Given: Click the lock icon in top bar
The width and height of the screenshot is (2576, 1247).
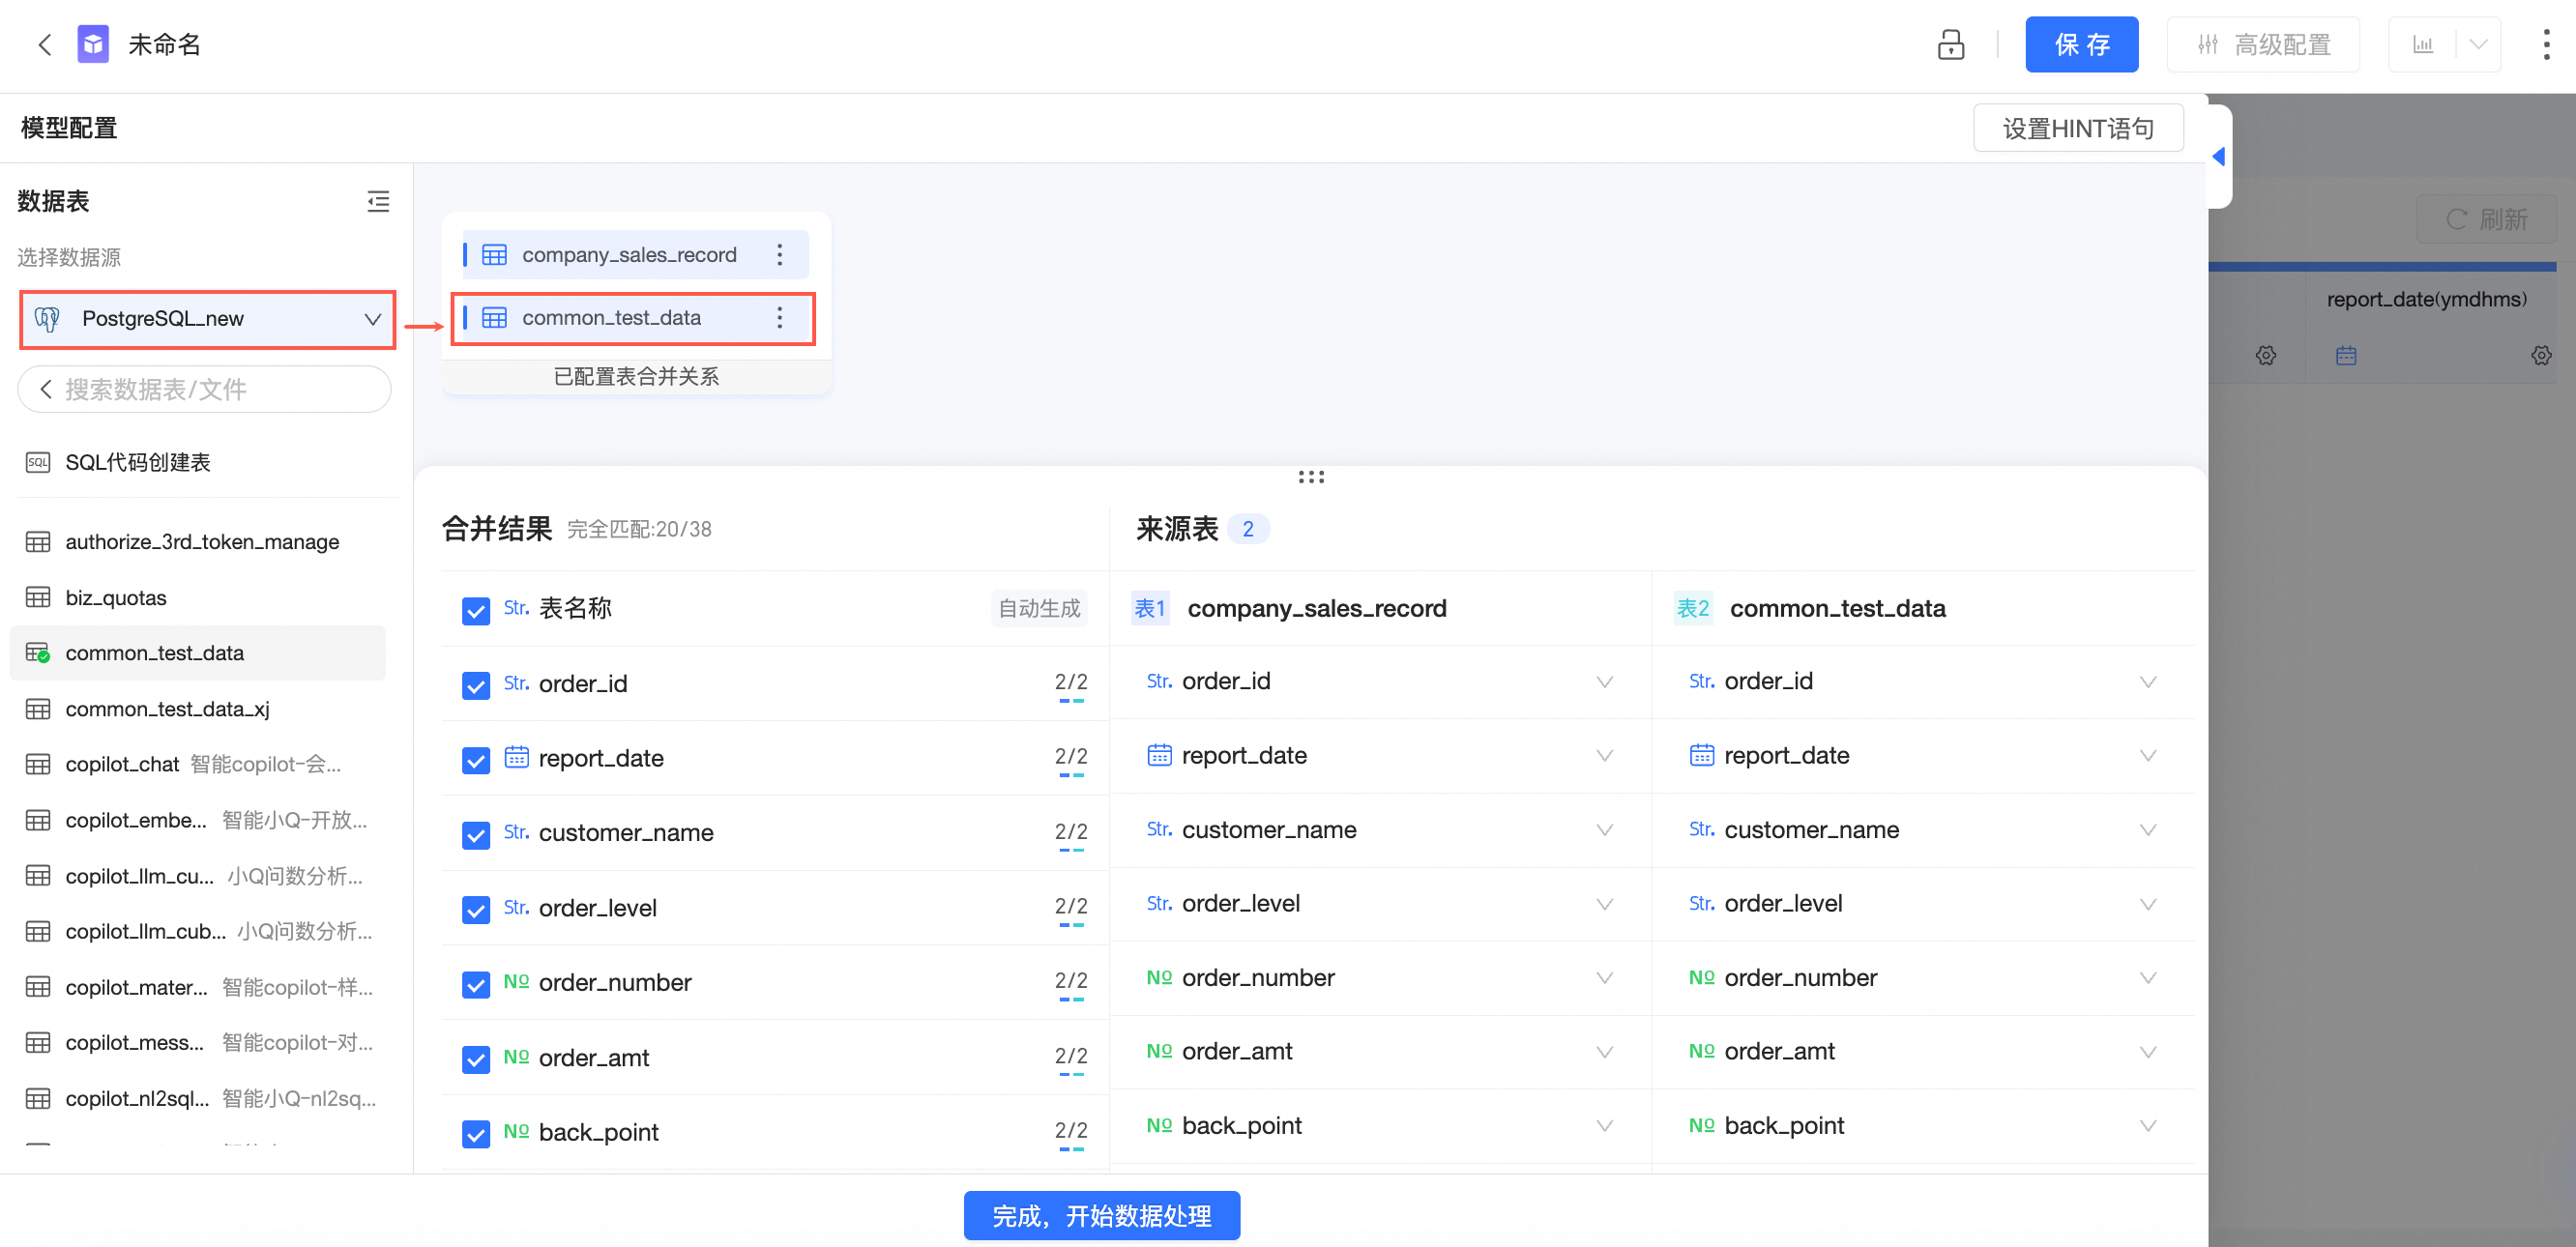Looking at the screenshot, I should click(x=1950, y=45).
